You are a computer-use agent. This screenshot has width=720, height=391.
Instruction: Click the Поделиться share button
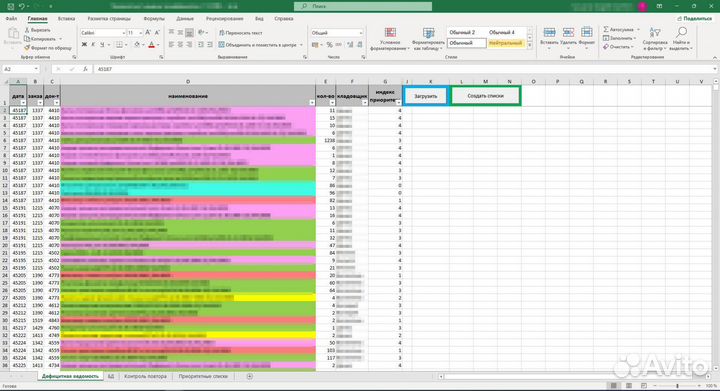[694, 18]
